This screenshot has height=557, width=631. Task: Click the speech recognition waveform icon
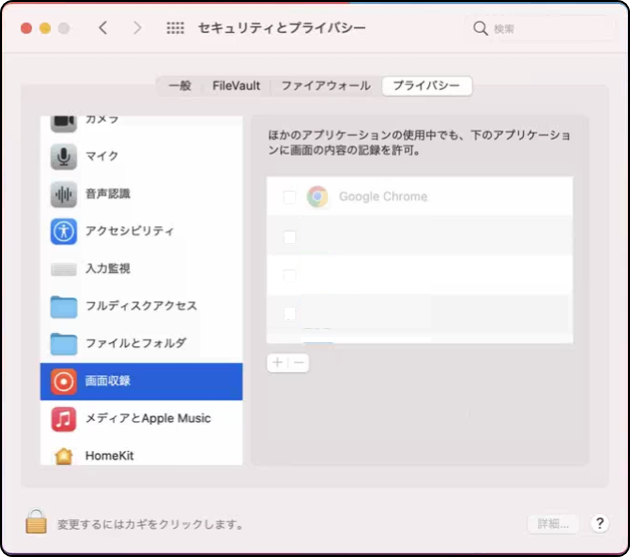pyautogui.click(x=64, y=194)
